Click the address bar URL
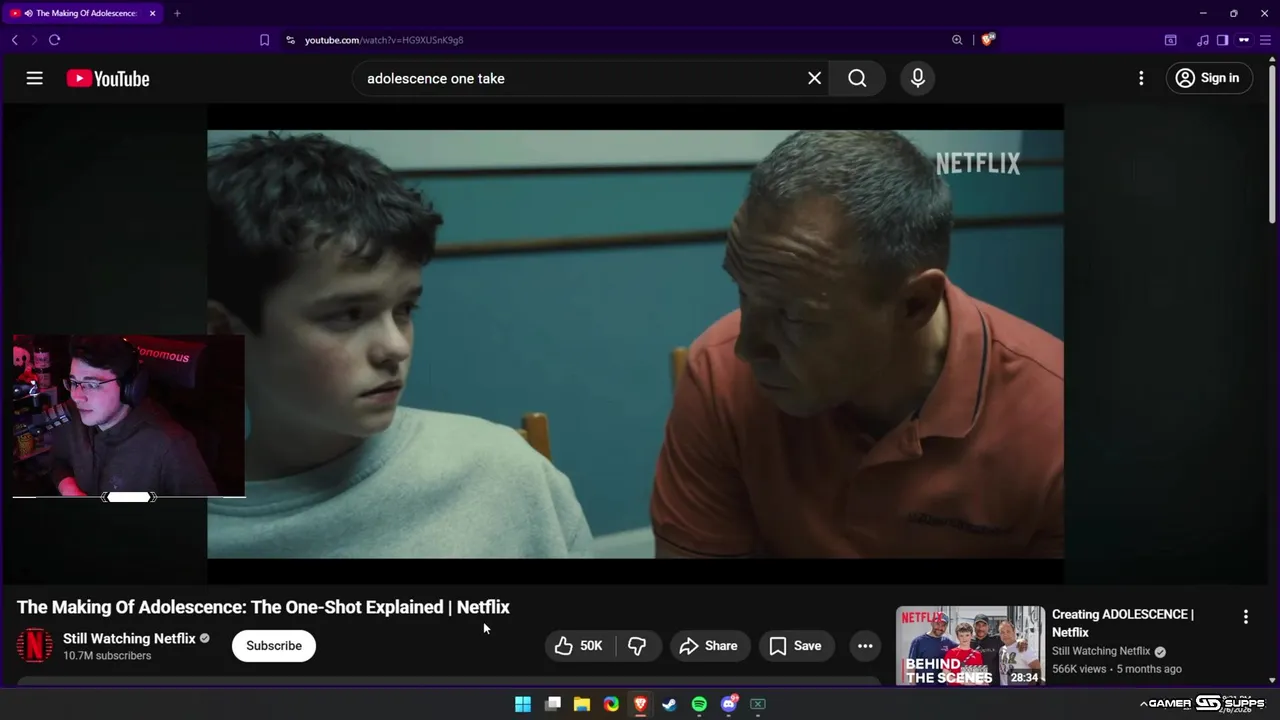 [x=384, y=40]
